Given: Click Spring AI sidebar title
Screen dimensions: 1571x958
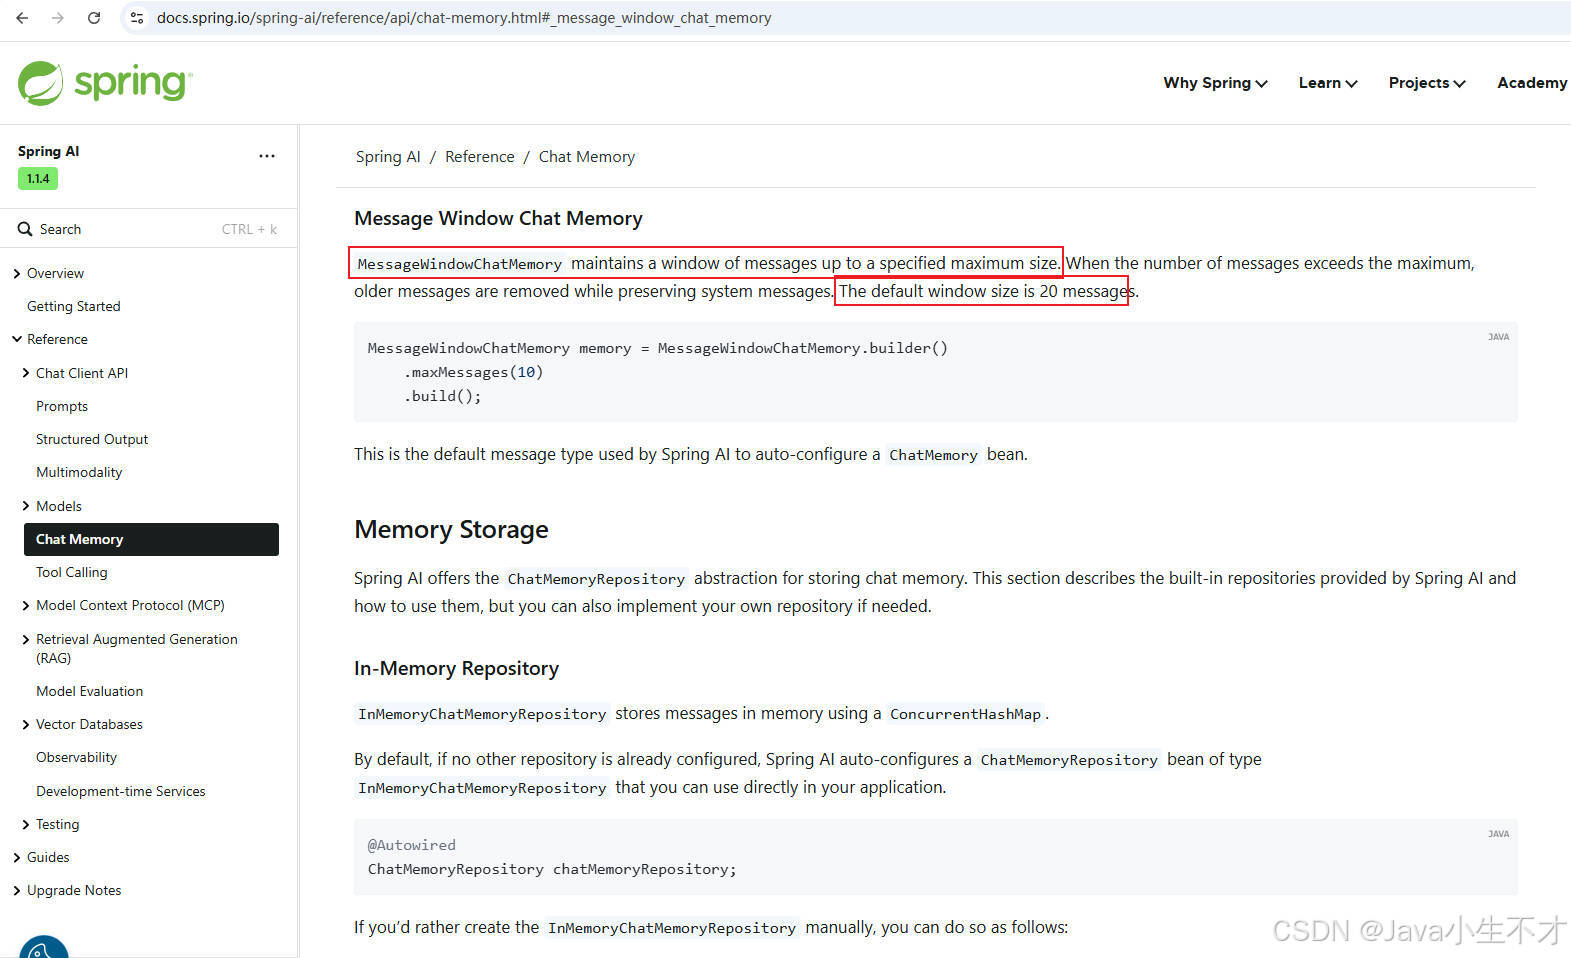Looking at the screenshot, I should [48, 151].
